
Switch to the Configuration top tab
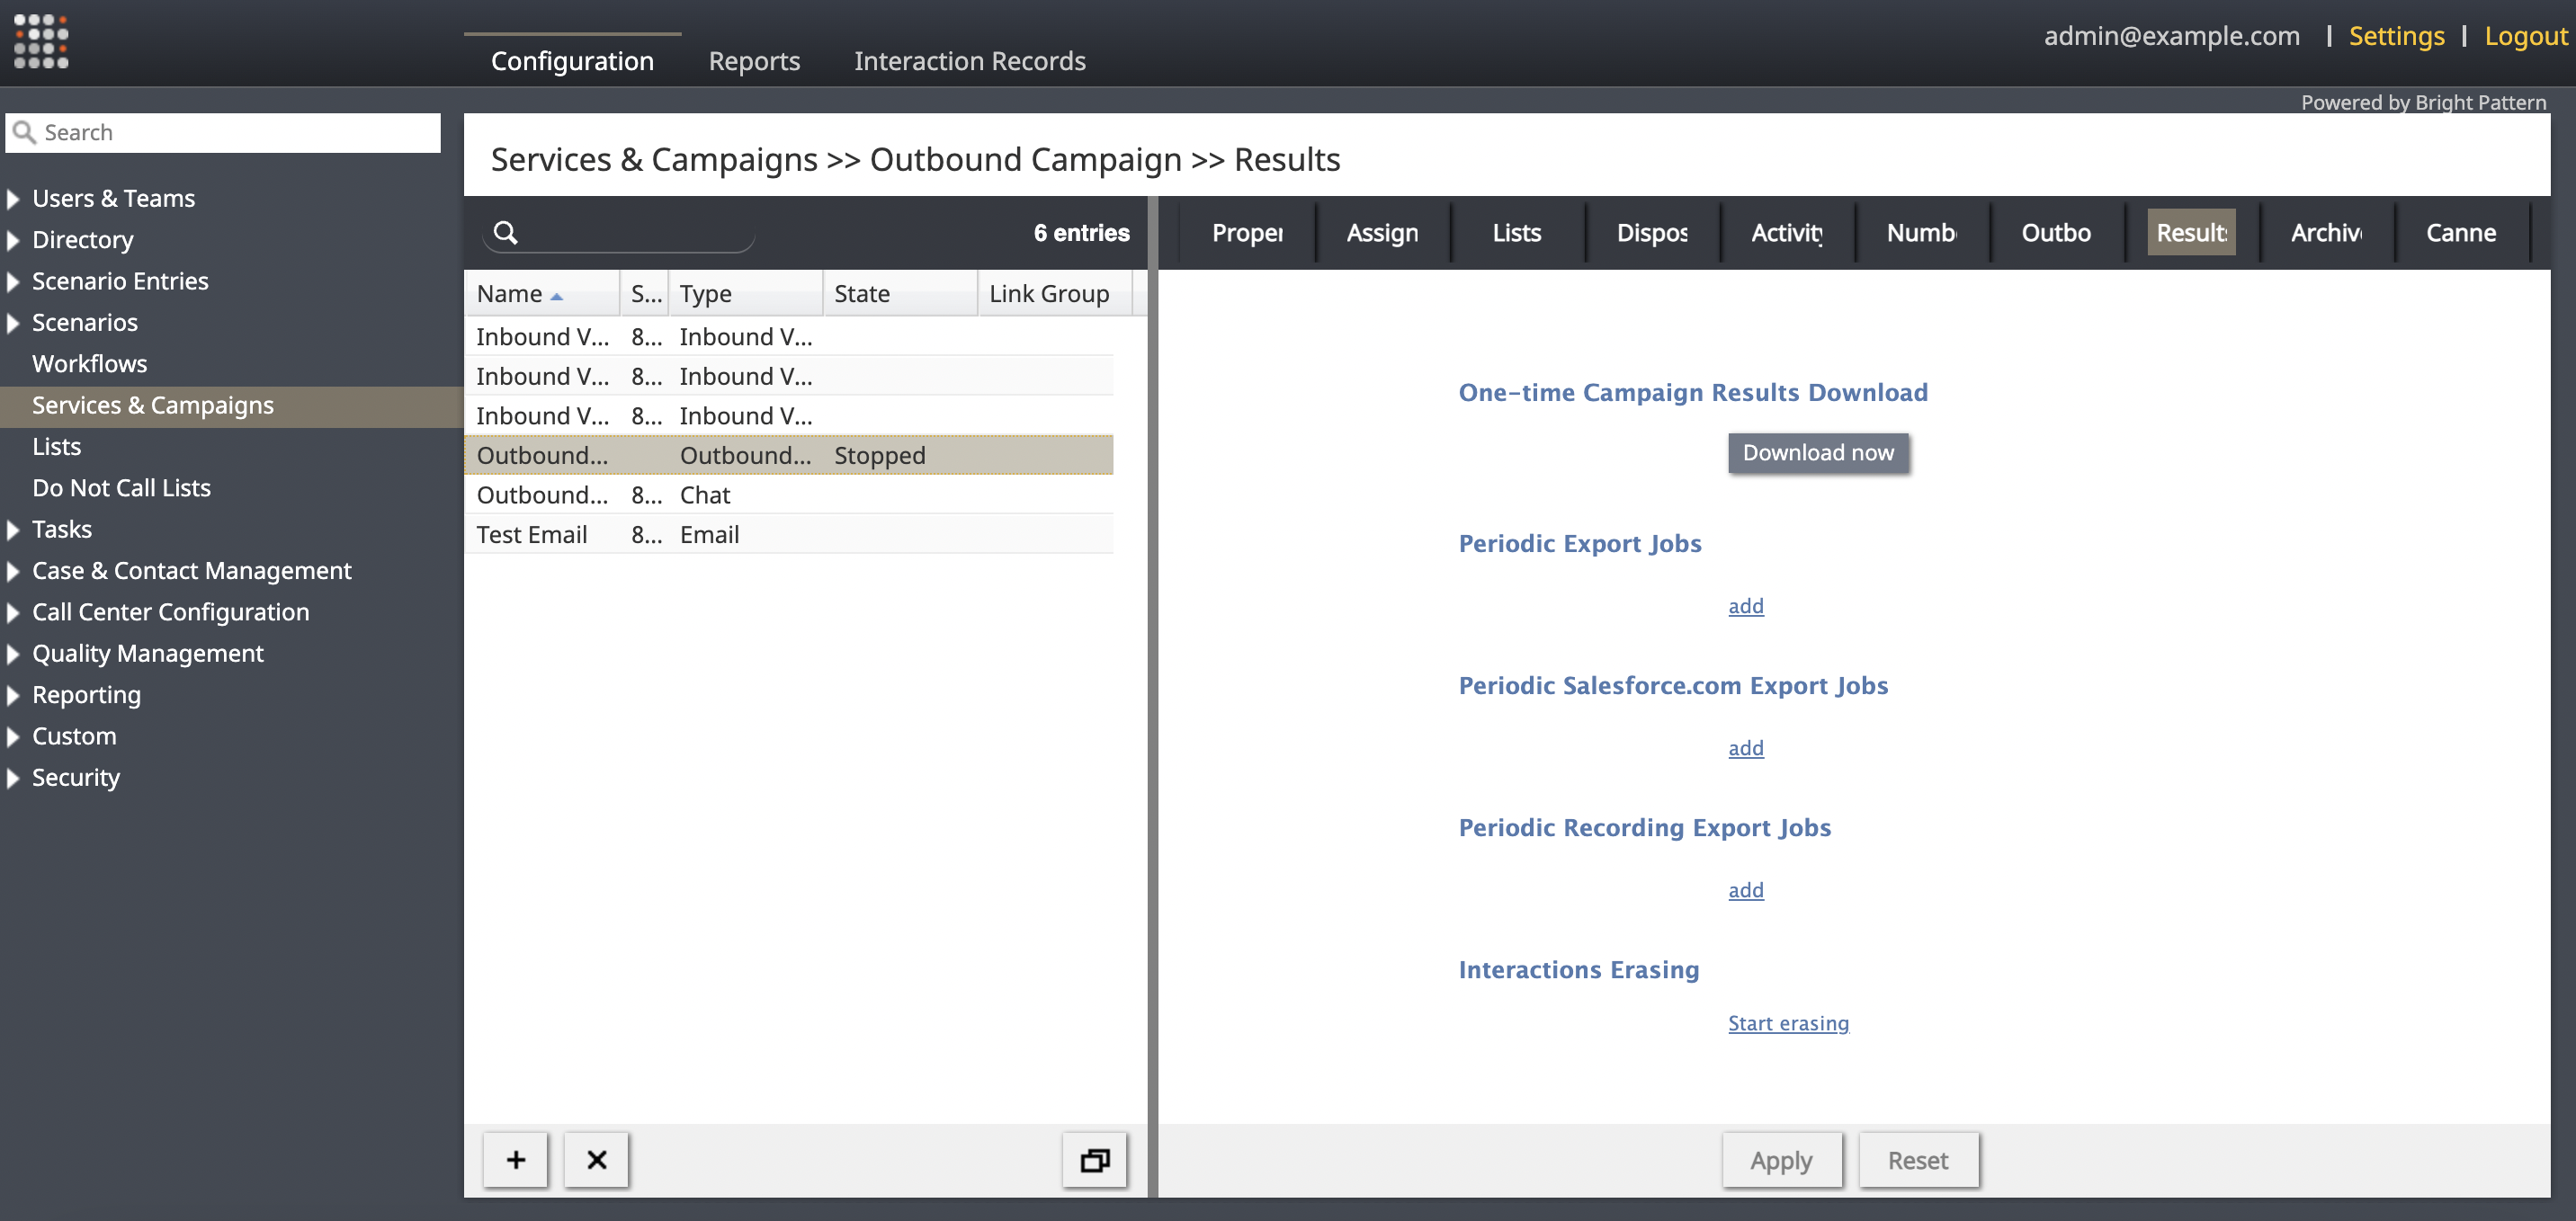(x=572, y=61)
